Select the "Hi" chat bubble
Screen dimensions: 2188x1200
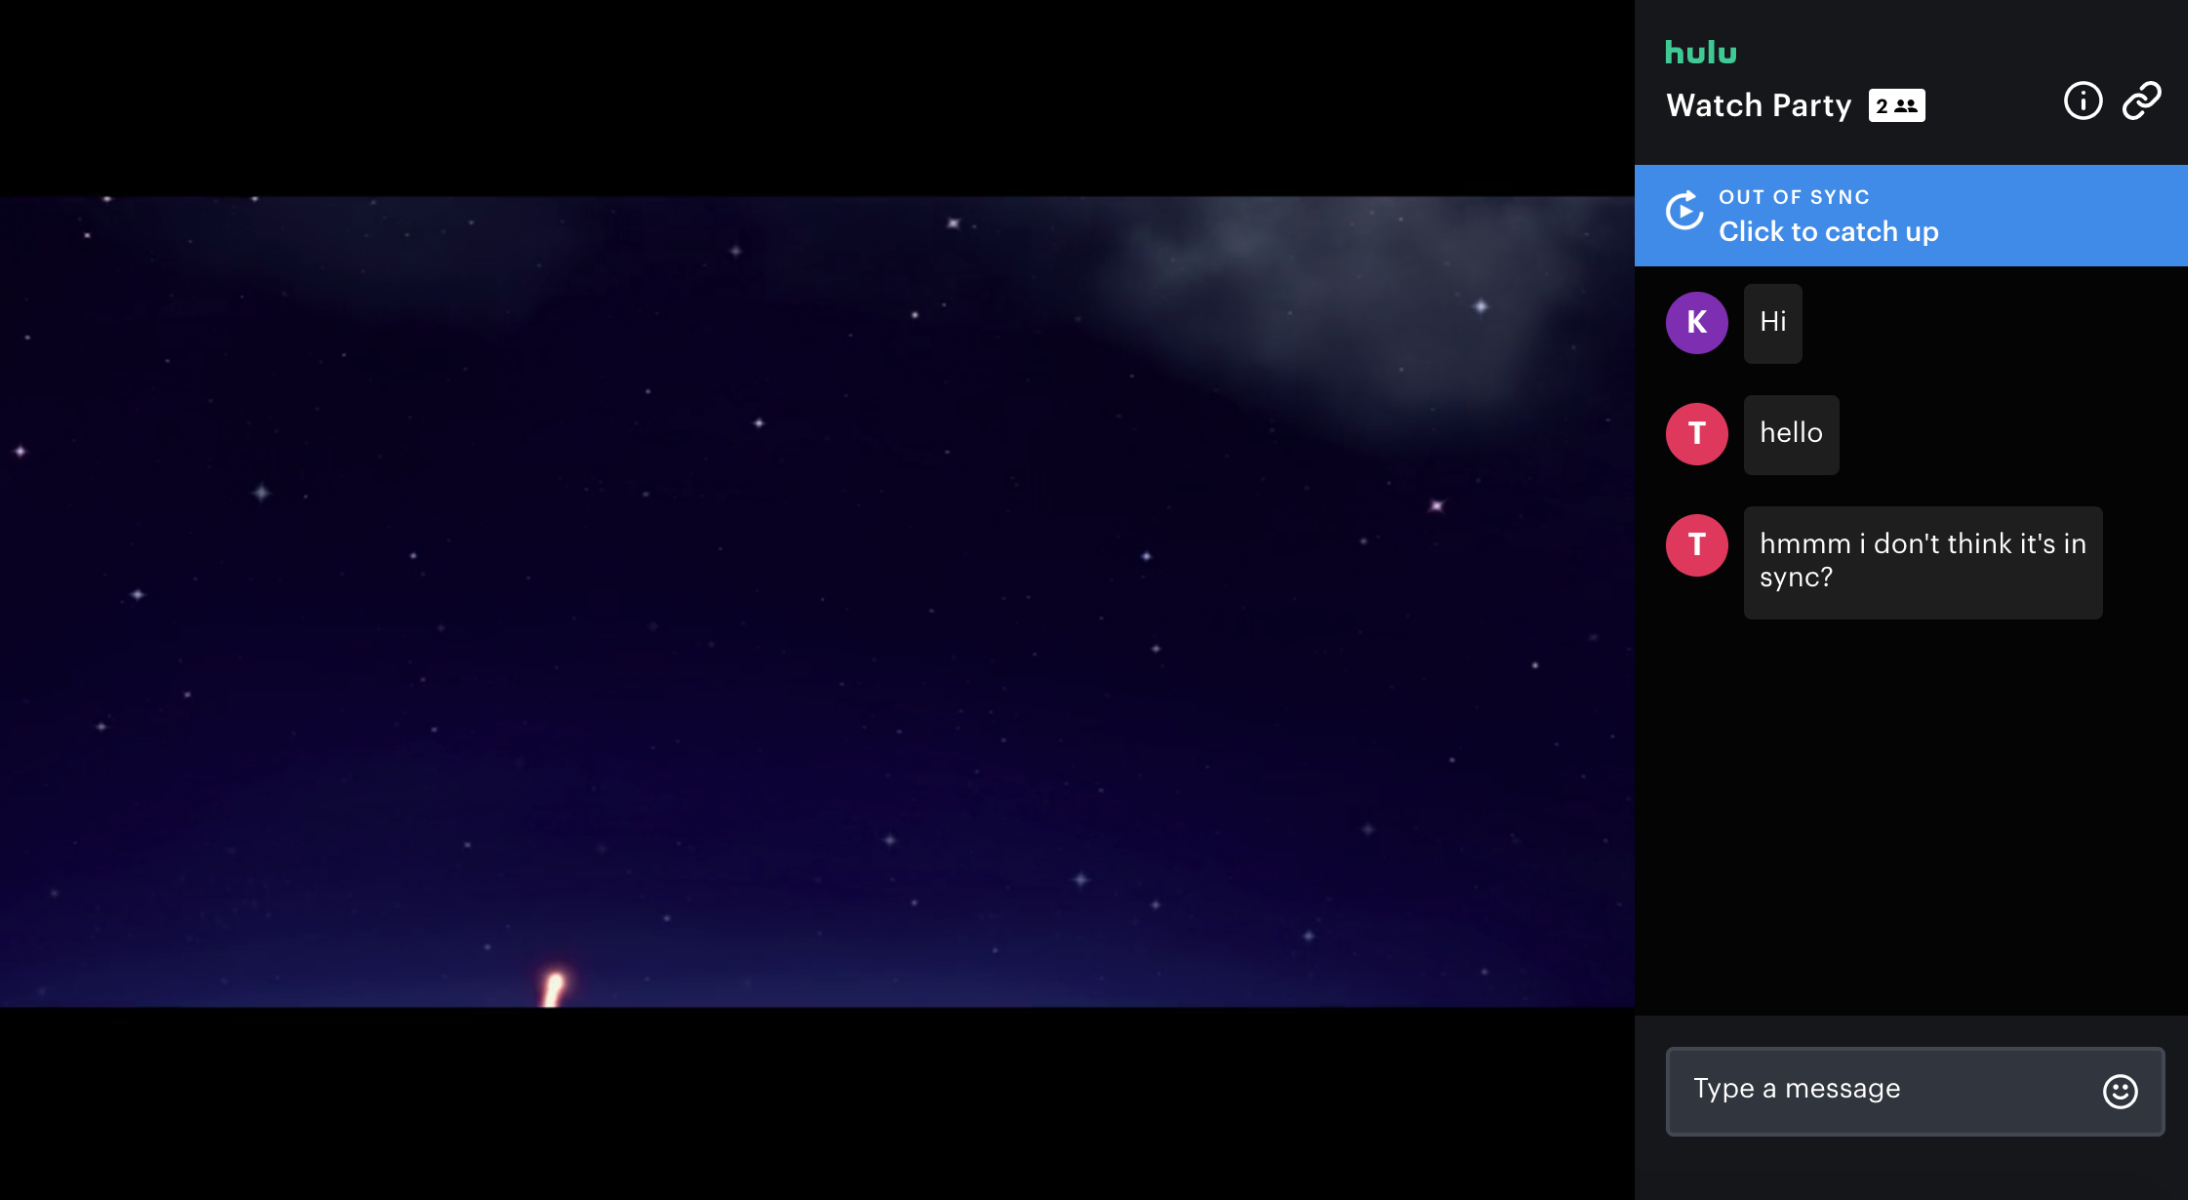pyautogui.click(x=1772, y=322)
